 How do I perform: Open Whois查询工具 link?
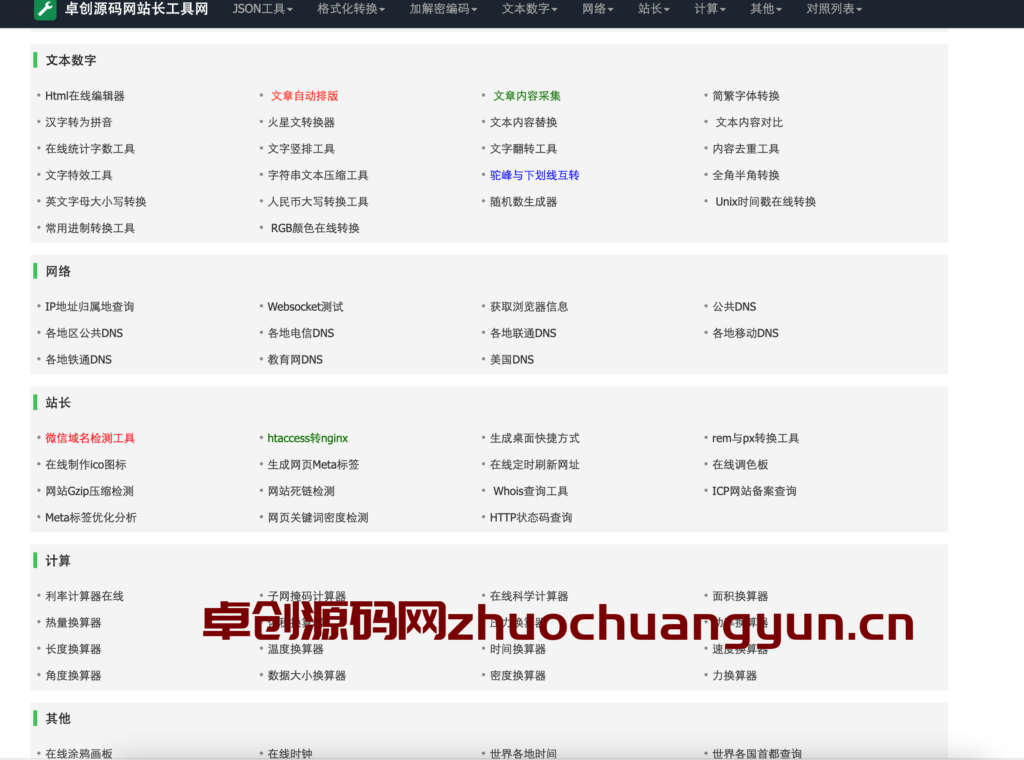pos(531,491)
